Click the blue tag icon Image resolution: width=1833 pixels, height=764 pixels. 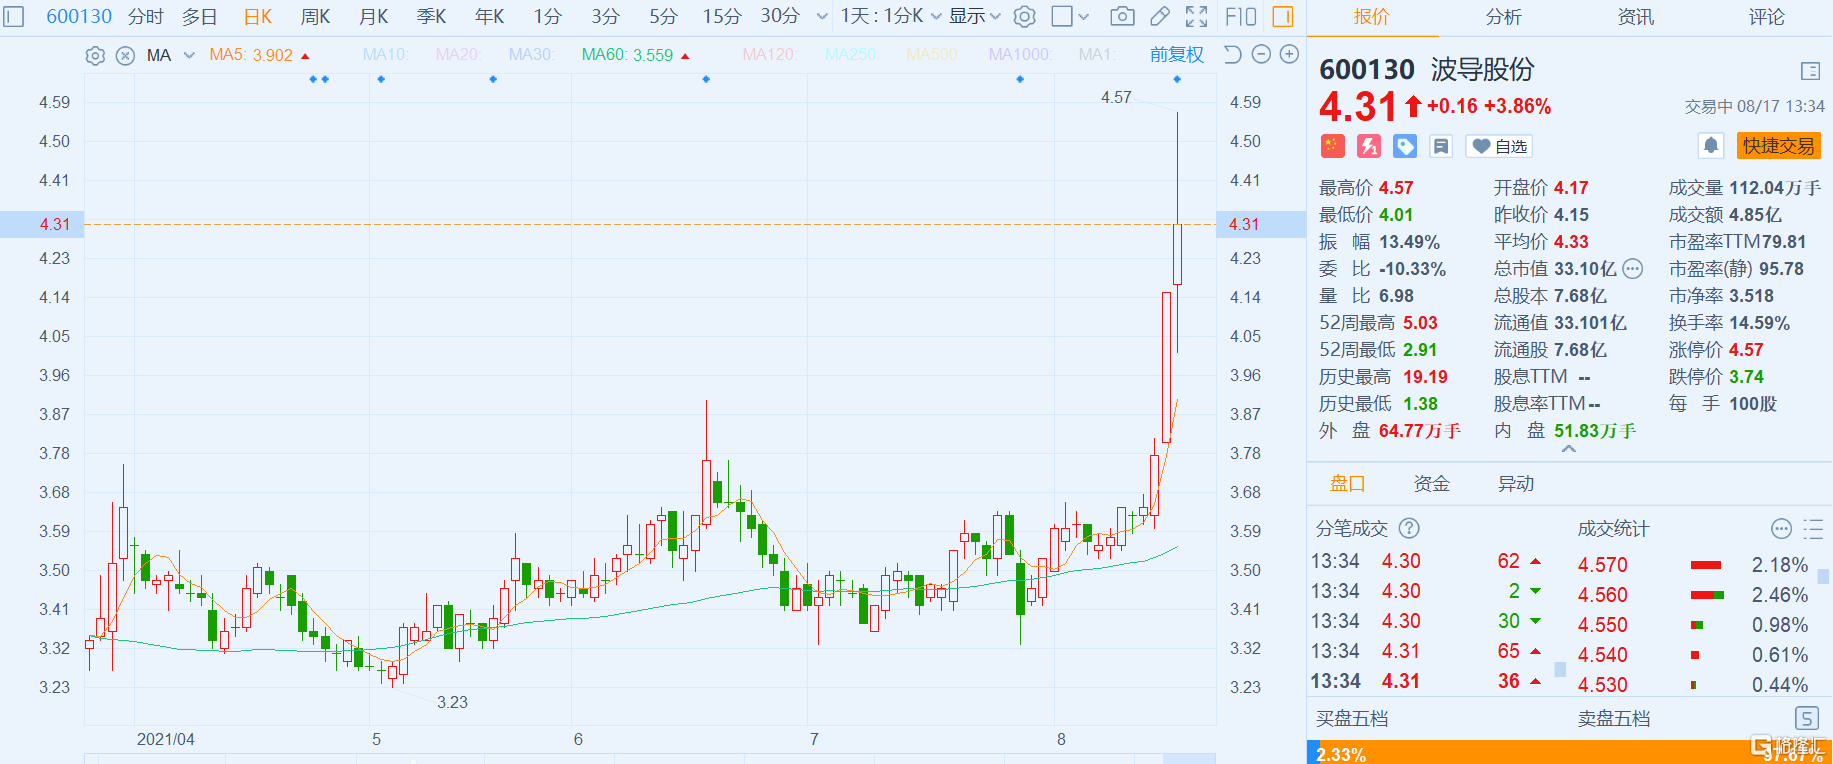pyautogui.click(x=1405, y=147)
